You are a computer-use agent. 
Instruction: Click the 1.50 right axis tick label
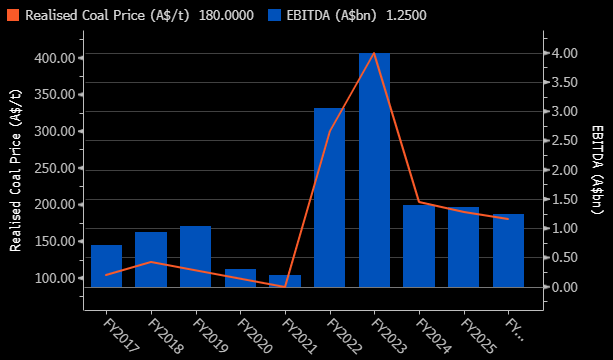(x=564, y=199)
